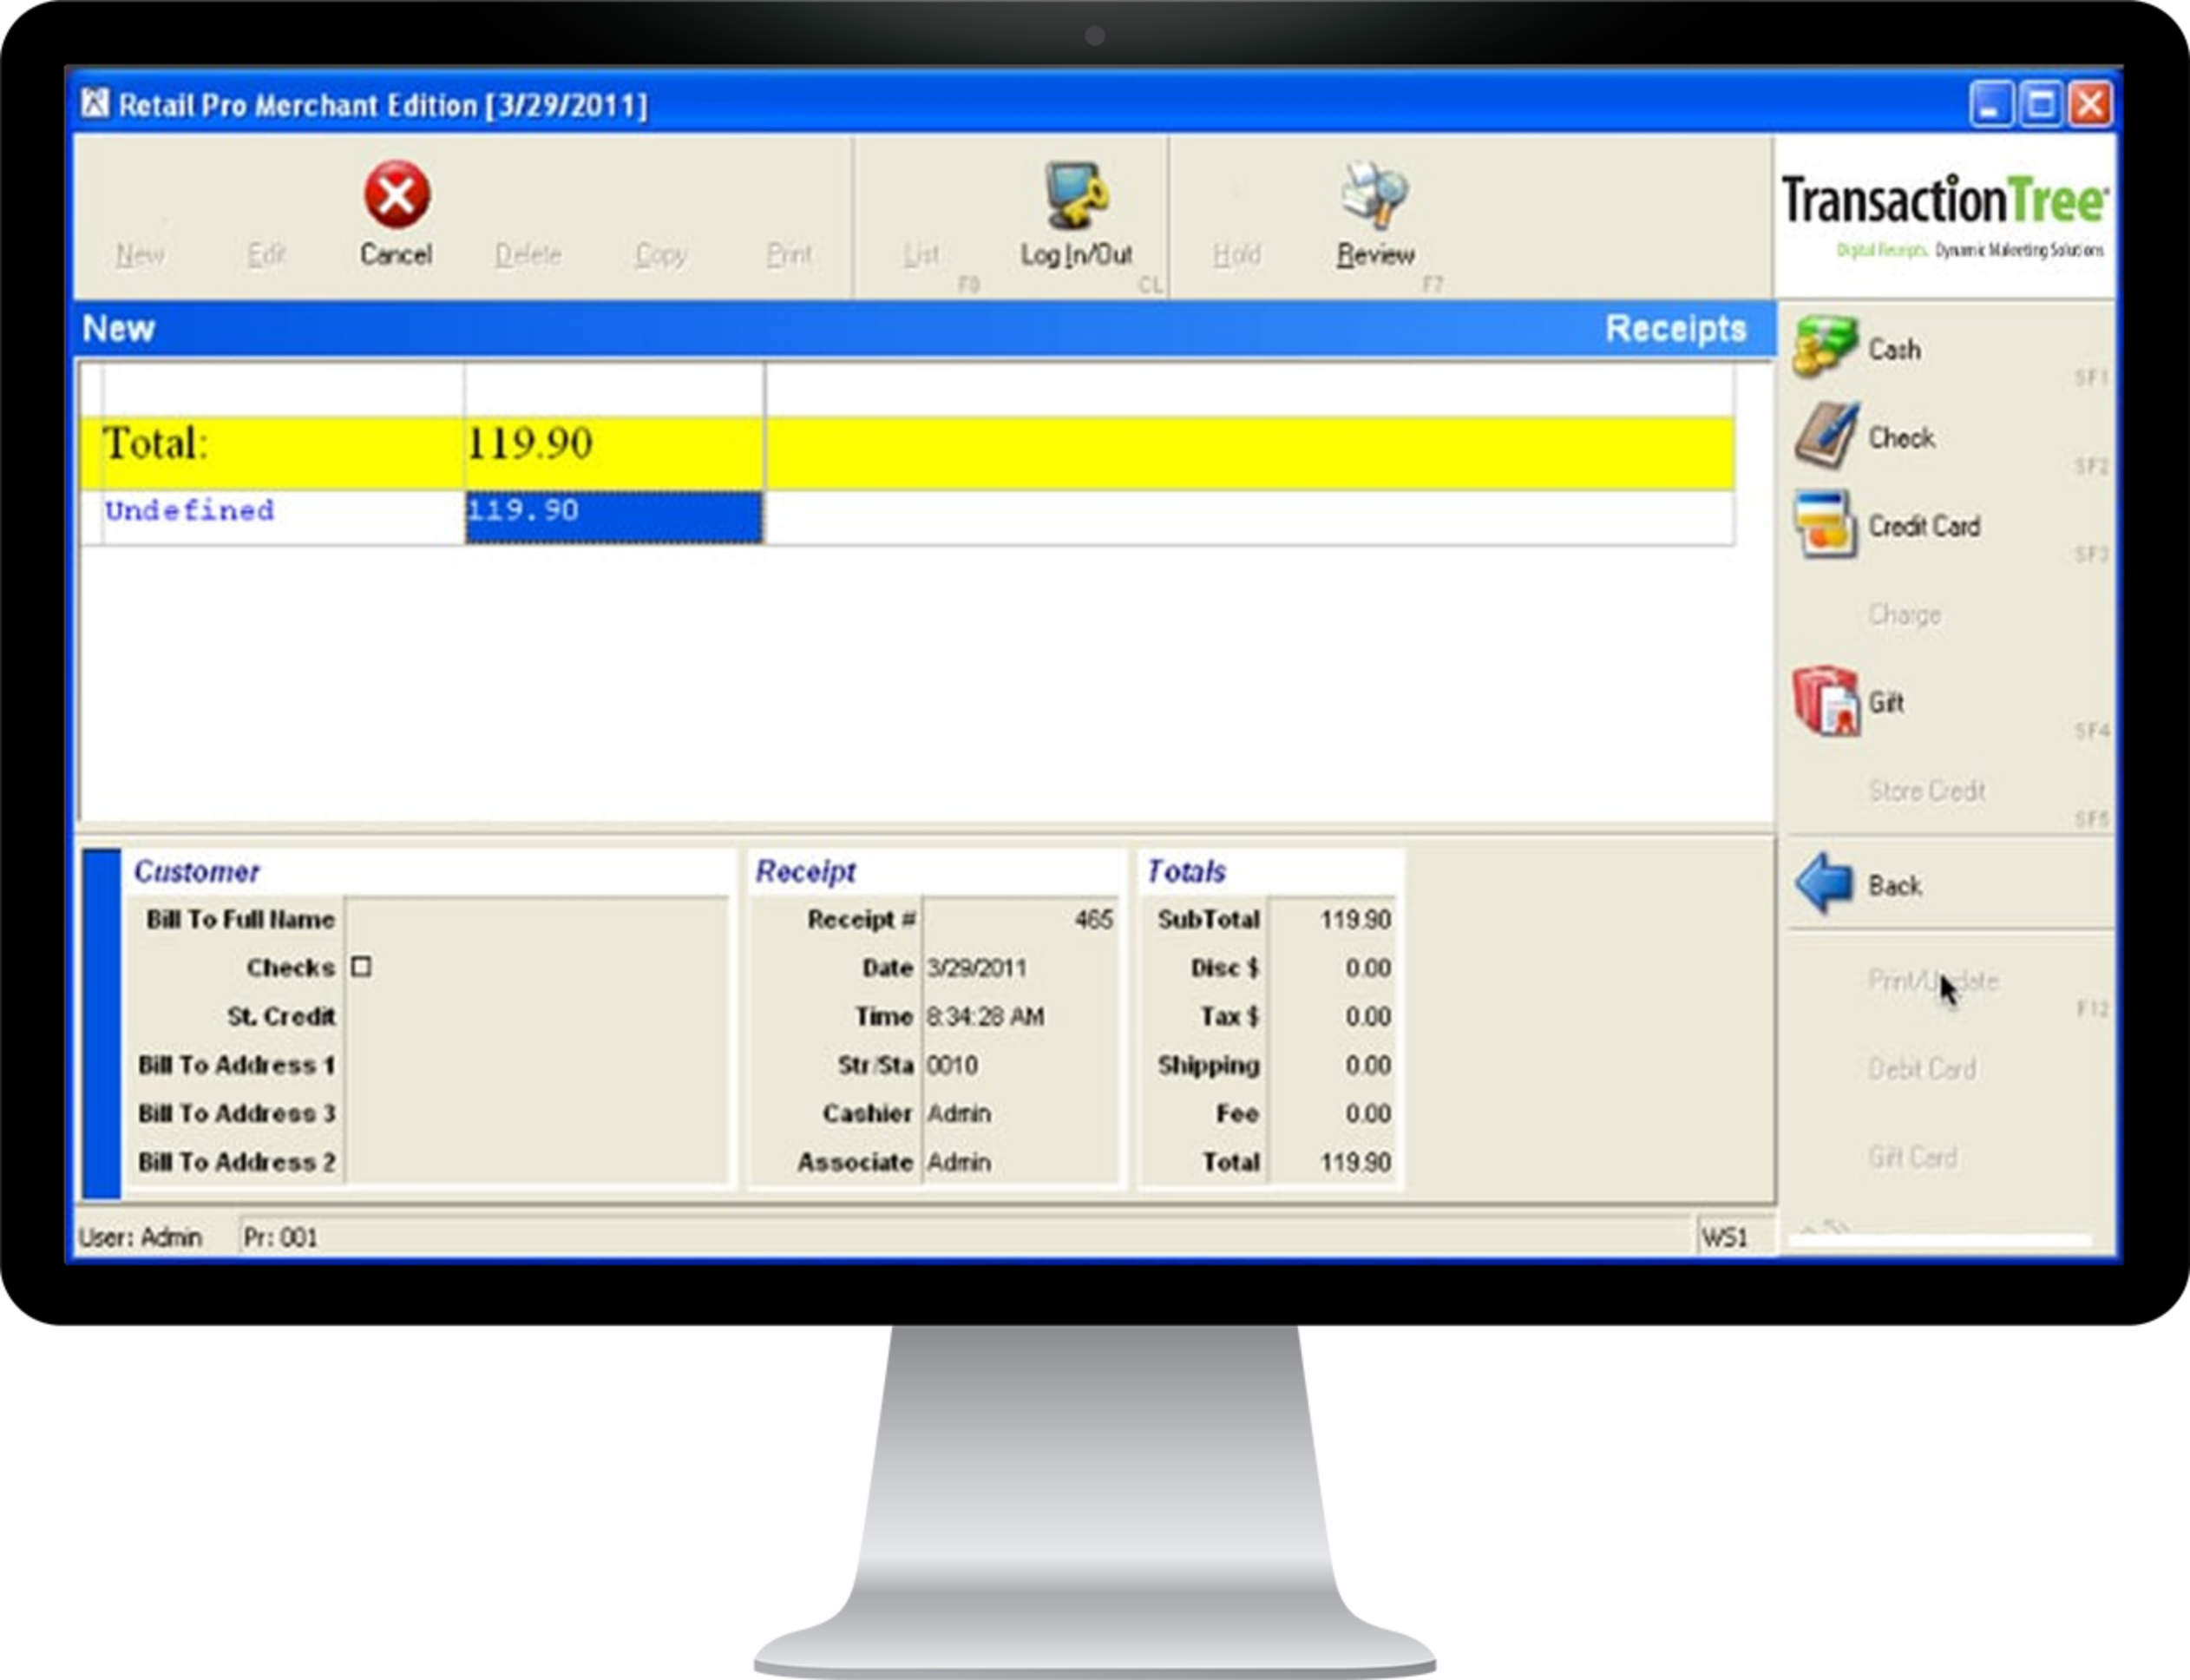Click the Tax $ value 0.00
Viewport: 2190px width, 1680px height.
tap(1368, 1016)
